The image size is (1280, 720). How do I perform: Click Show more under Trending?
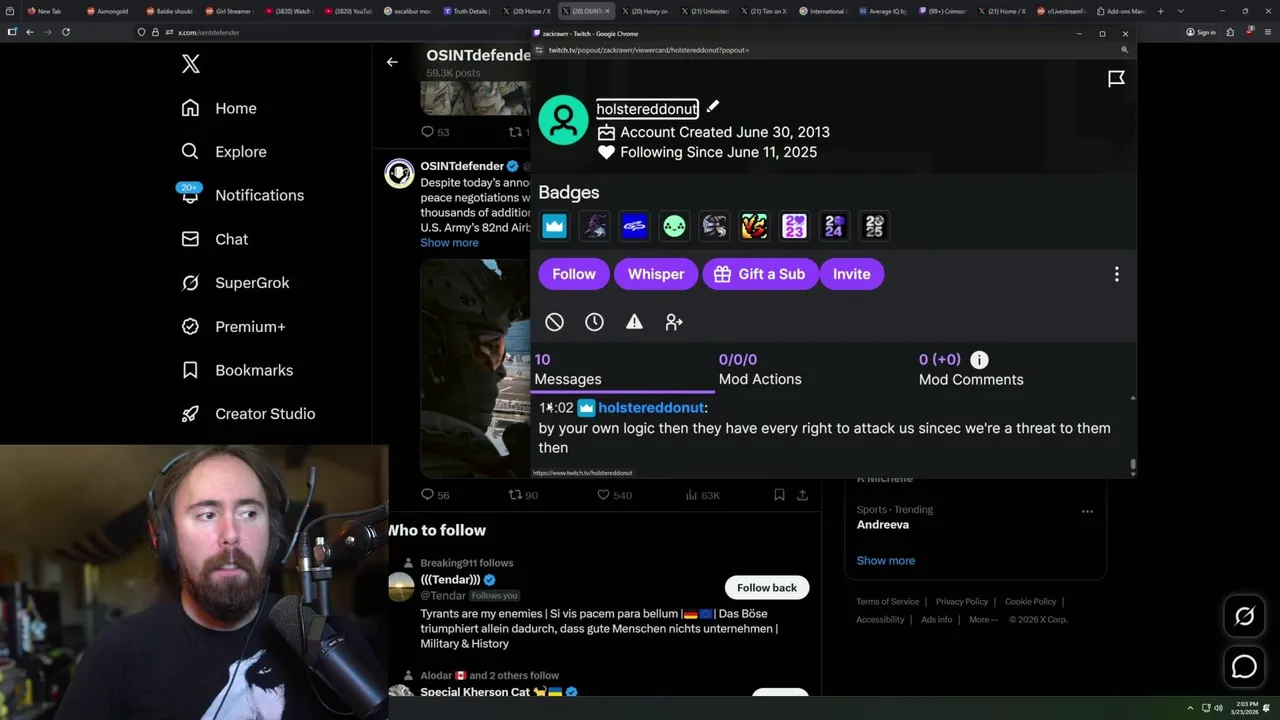[x=885, y=561]
